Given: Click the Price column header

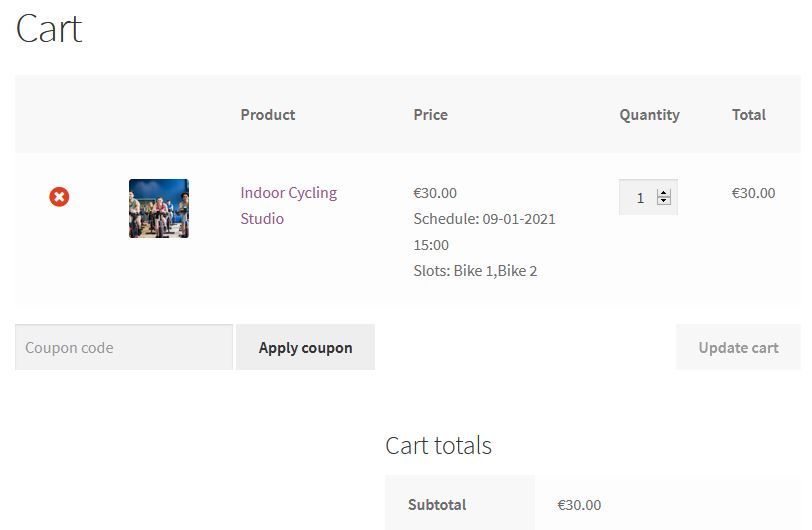Looking at the screenshot, I should (x=430, y=115).
